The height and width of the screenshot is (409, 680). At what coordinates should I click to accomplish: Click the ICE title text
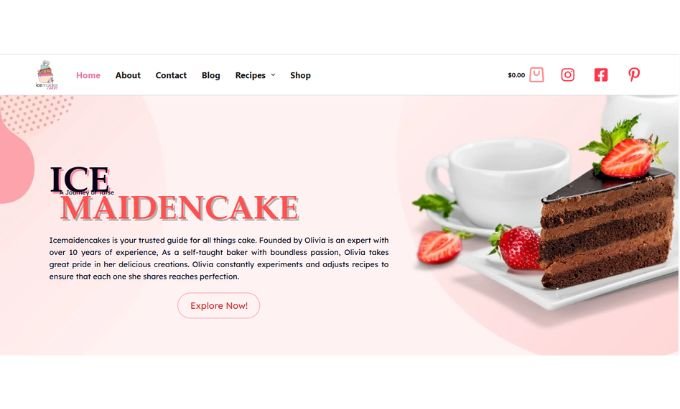[80, 179]
